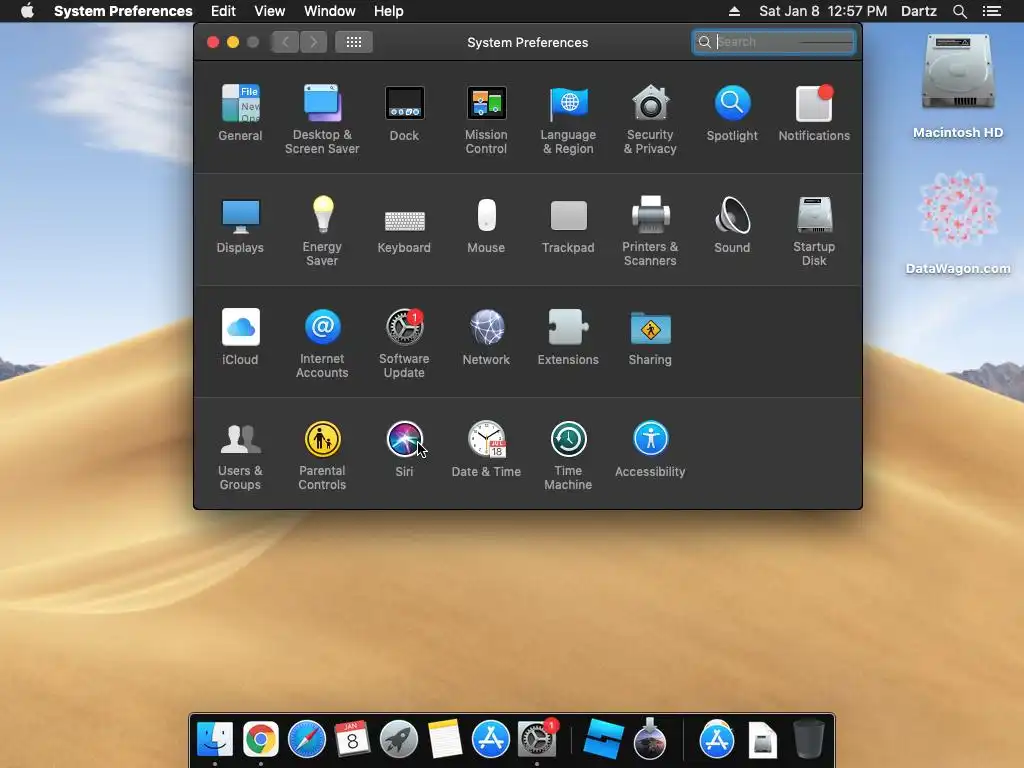This screenshot has width=1024, height=768.
Task: Open Notes from the Dock
Action: click(445, 739)
